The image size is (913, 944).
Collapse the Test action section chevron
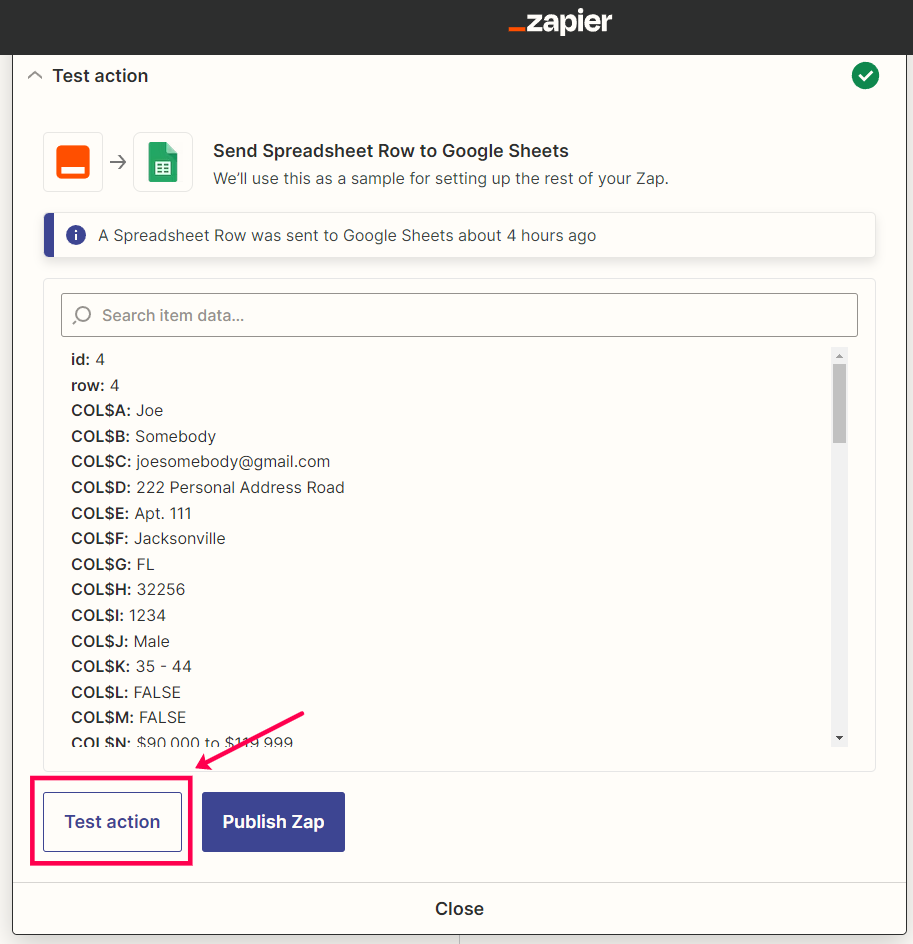[35, 76]
